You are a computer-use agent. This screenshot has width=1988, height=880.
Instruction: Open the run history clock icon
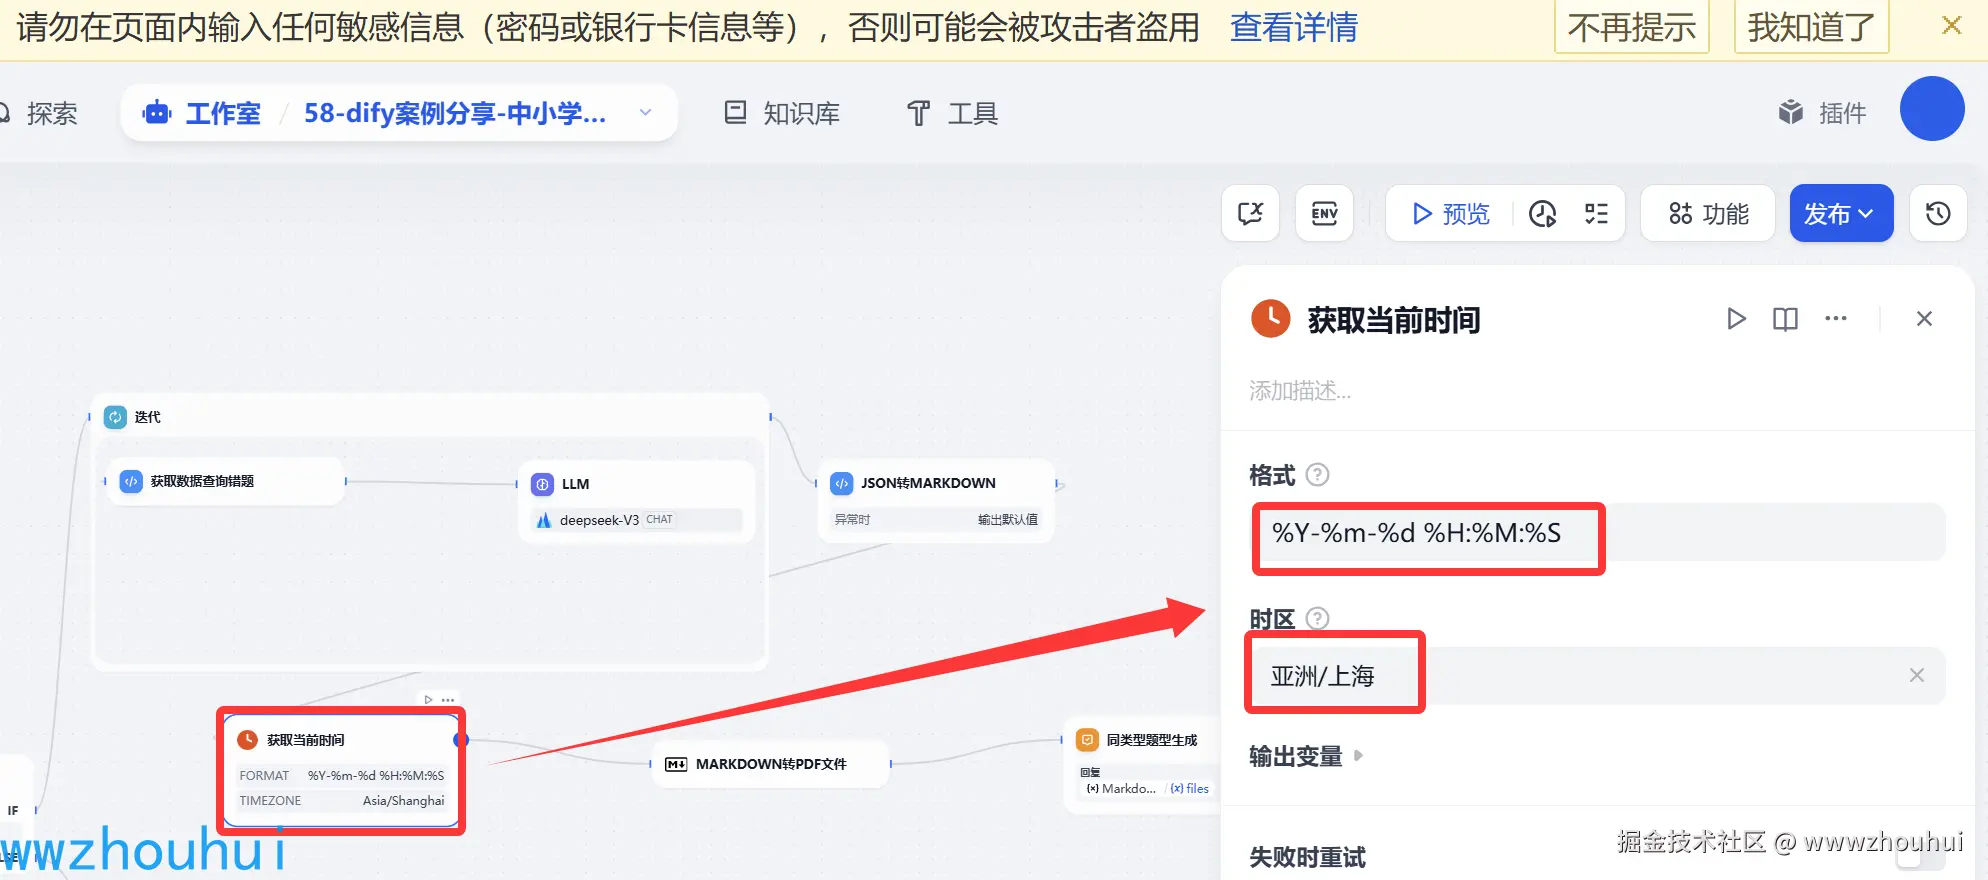click(1543, 214)
